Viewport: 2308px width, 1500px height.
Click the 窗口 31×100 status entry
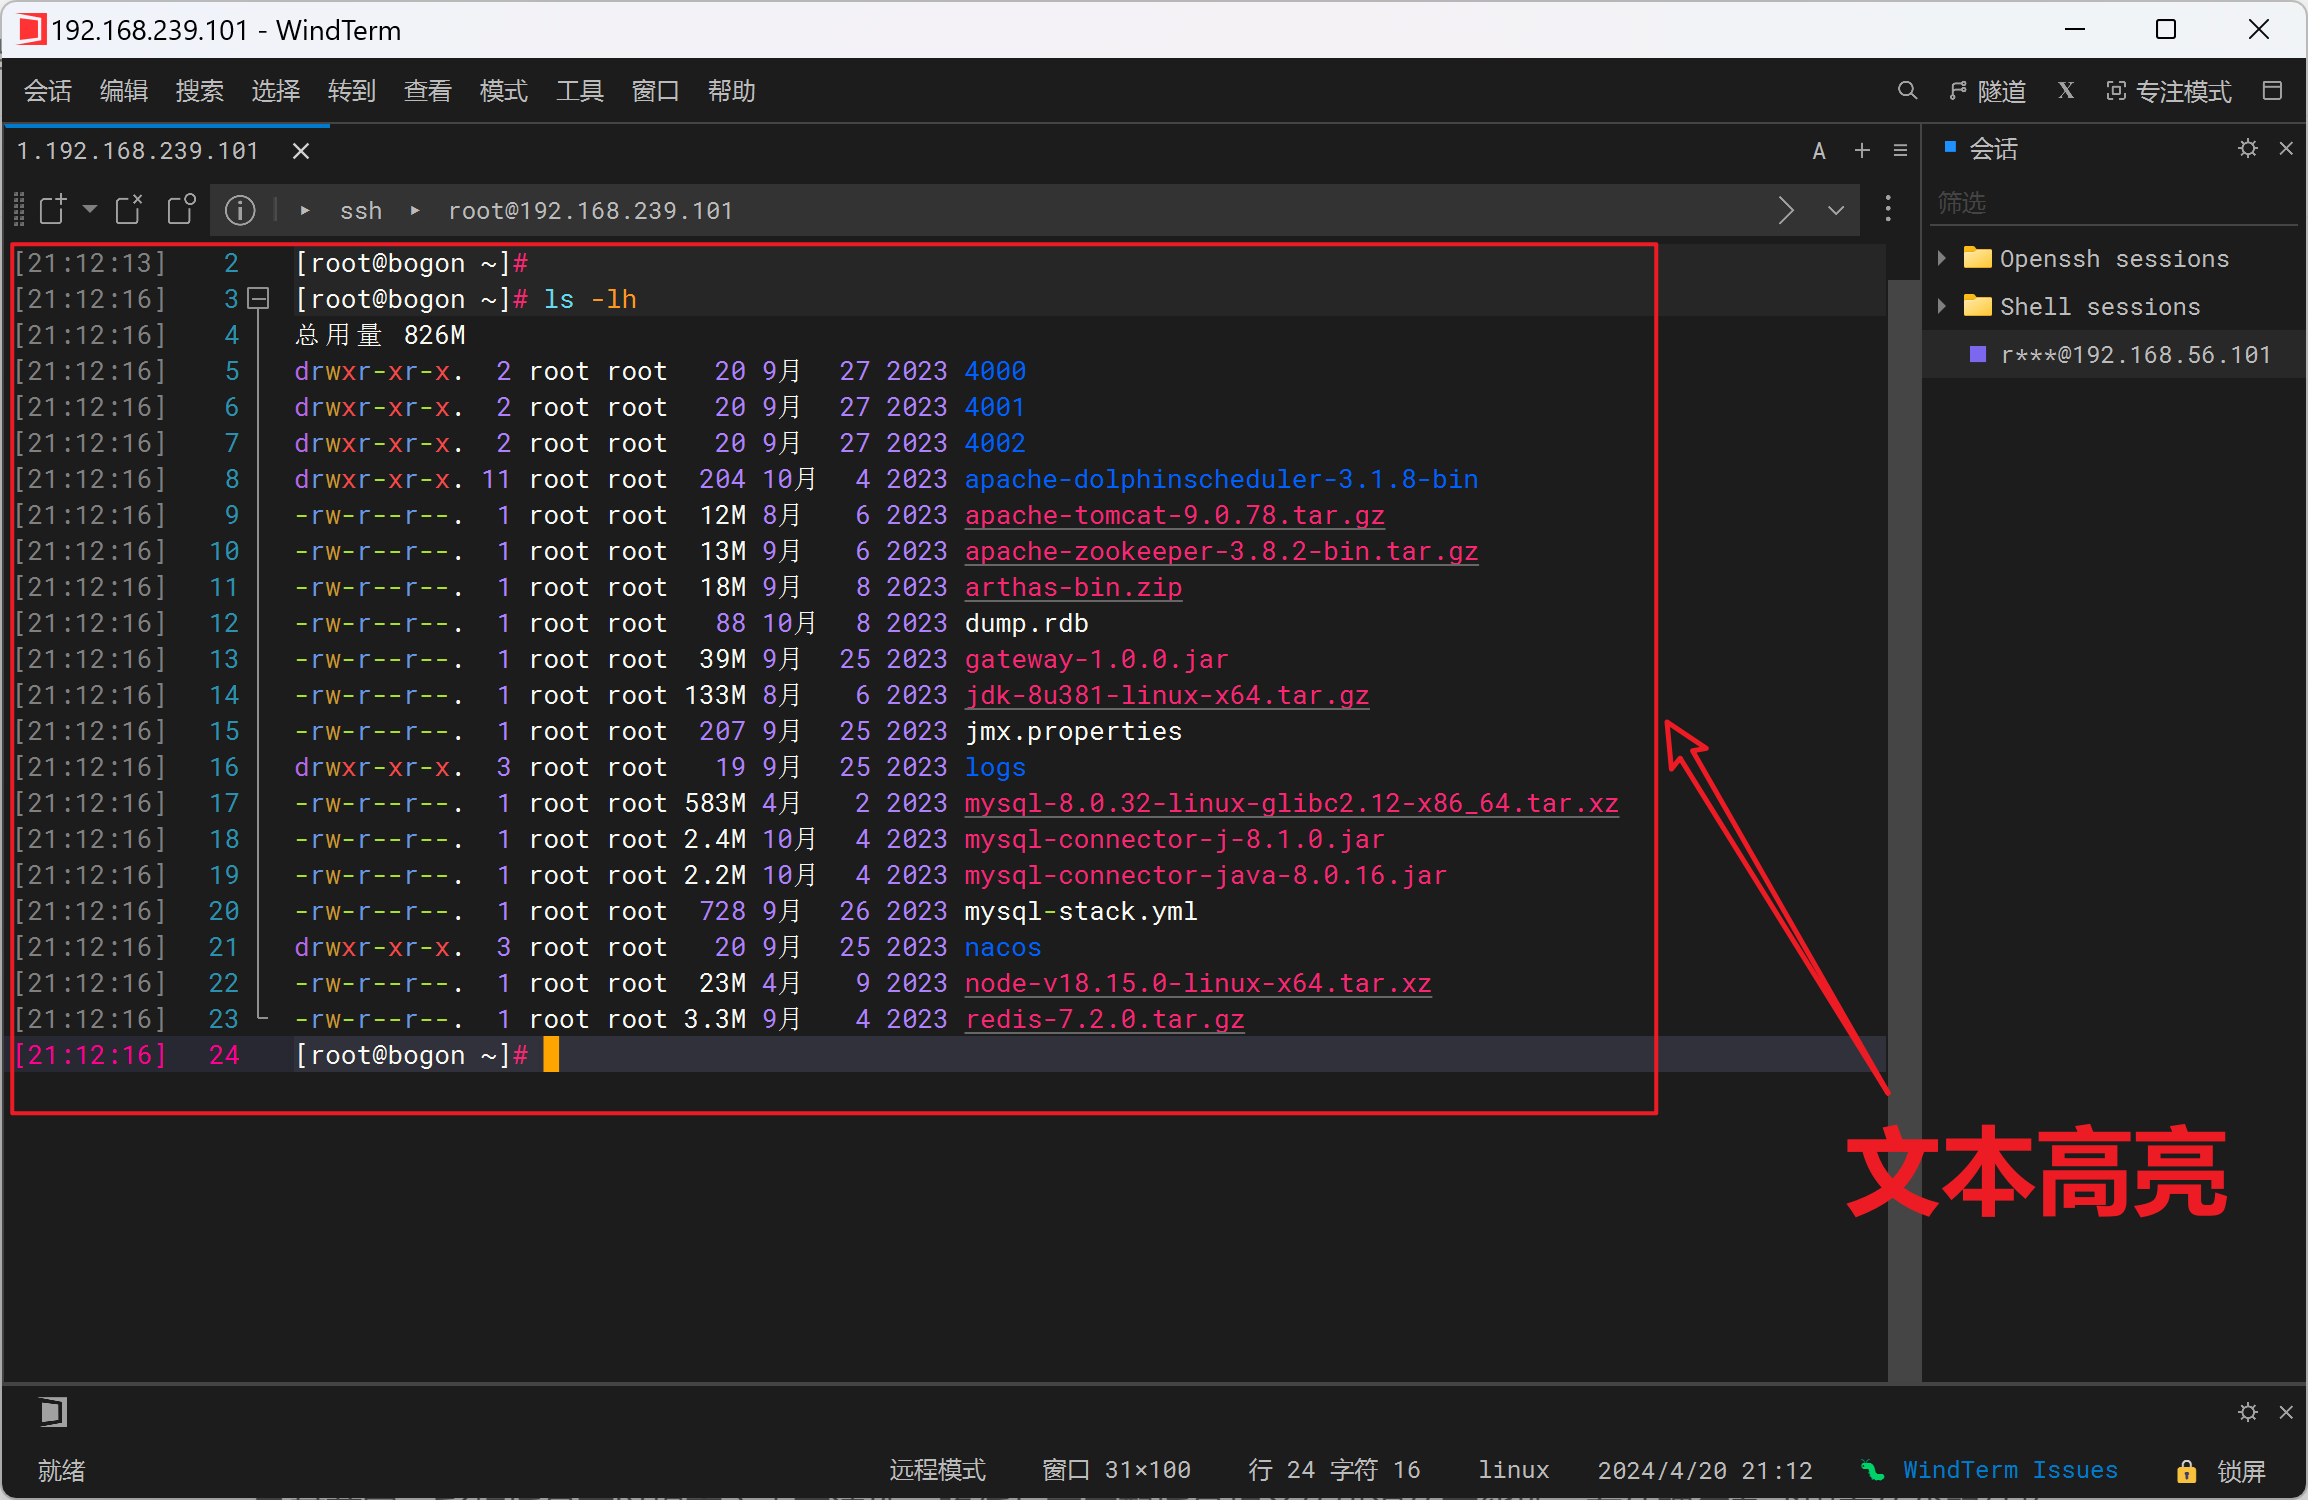(1116, 1470)
